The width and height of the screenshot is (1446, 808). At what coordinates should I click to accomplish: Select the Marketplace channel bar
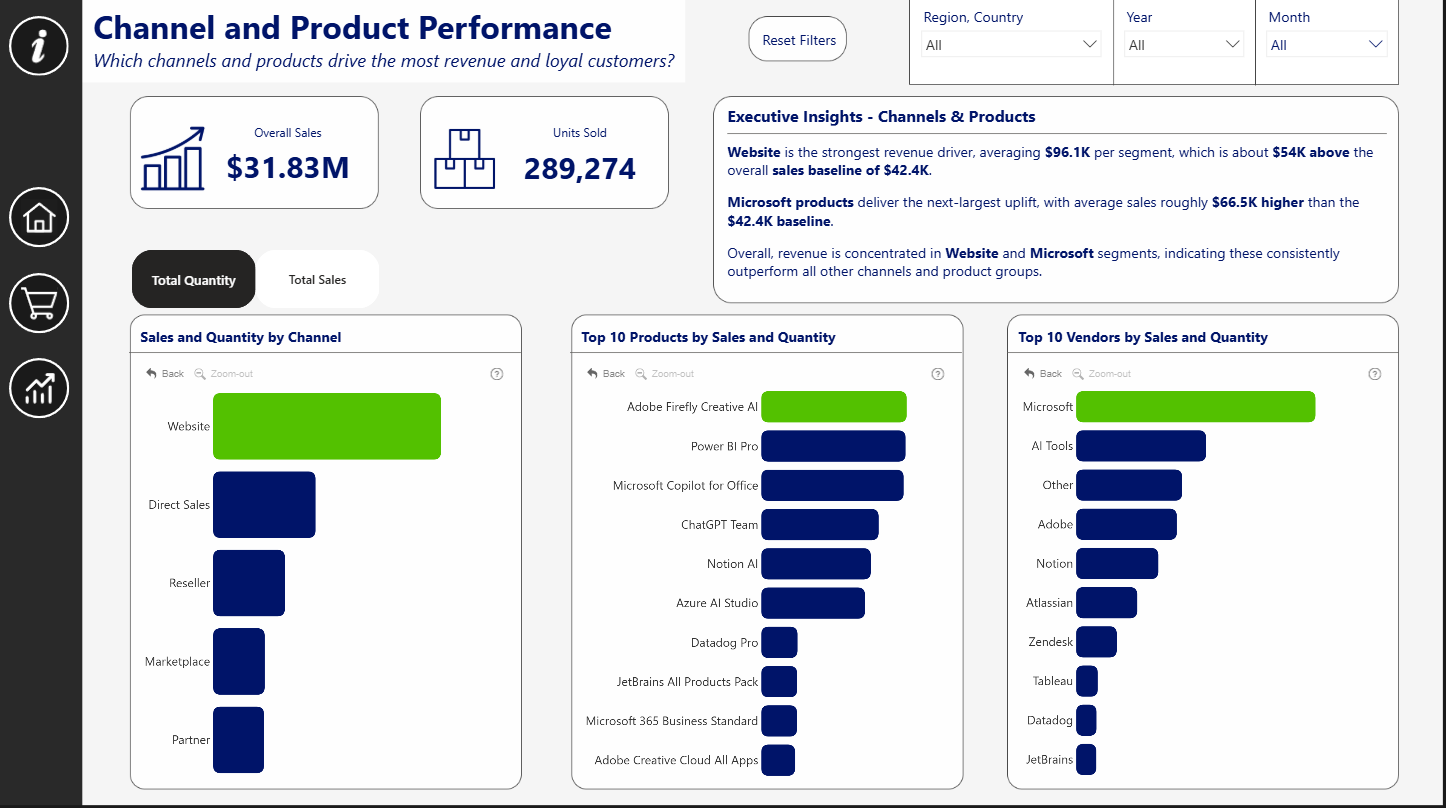coord(239,661)
